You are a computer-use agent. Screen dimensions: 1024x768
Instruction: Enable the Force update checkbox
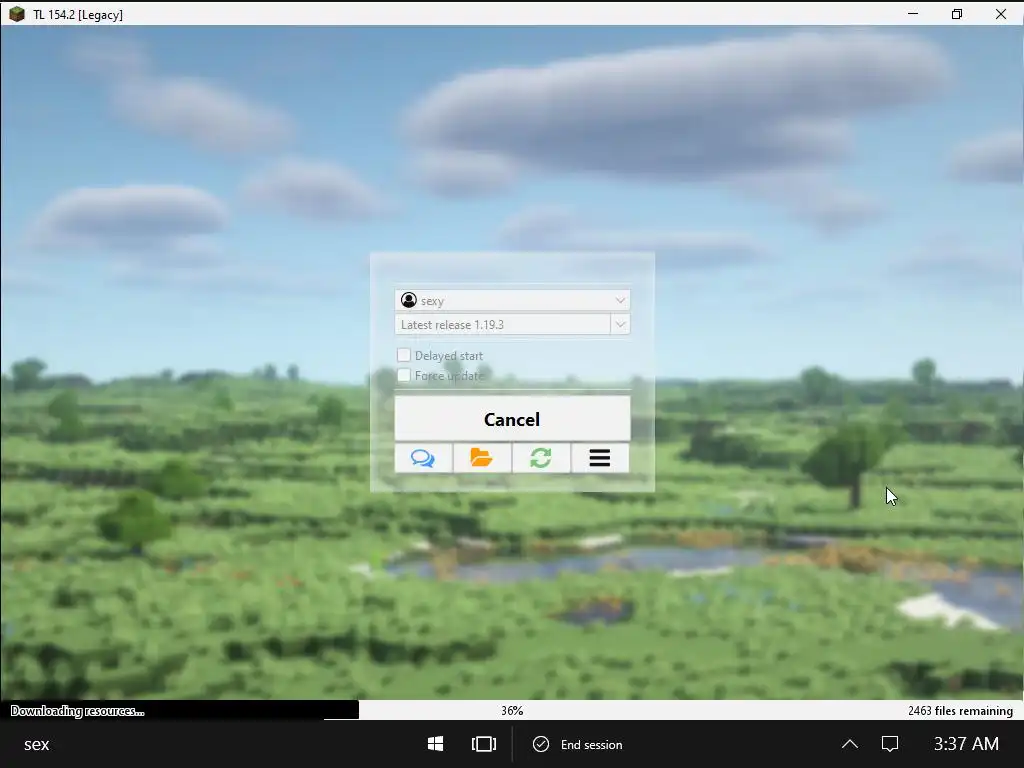[404, 376]
